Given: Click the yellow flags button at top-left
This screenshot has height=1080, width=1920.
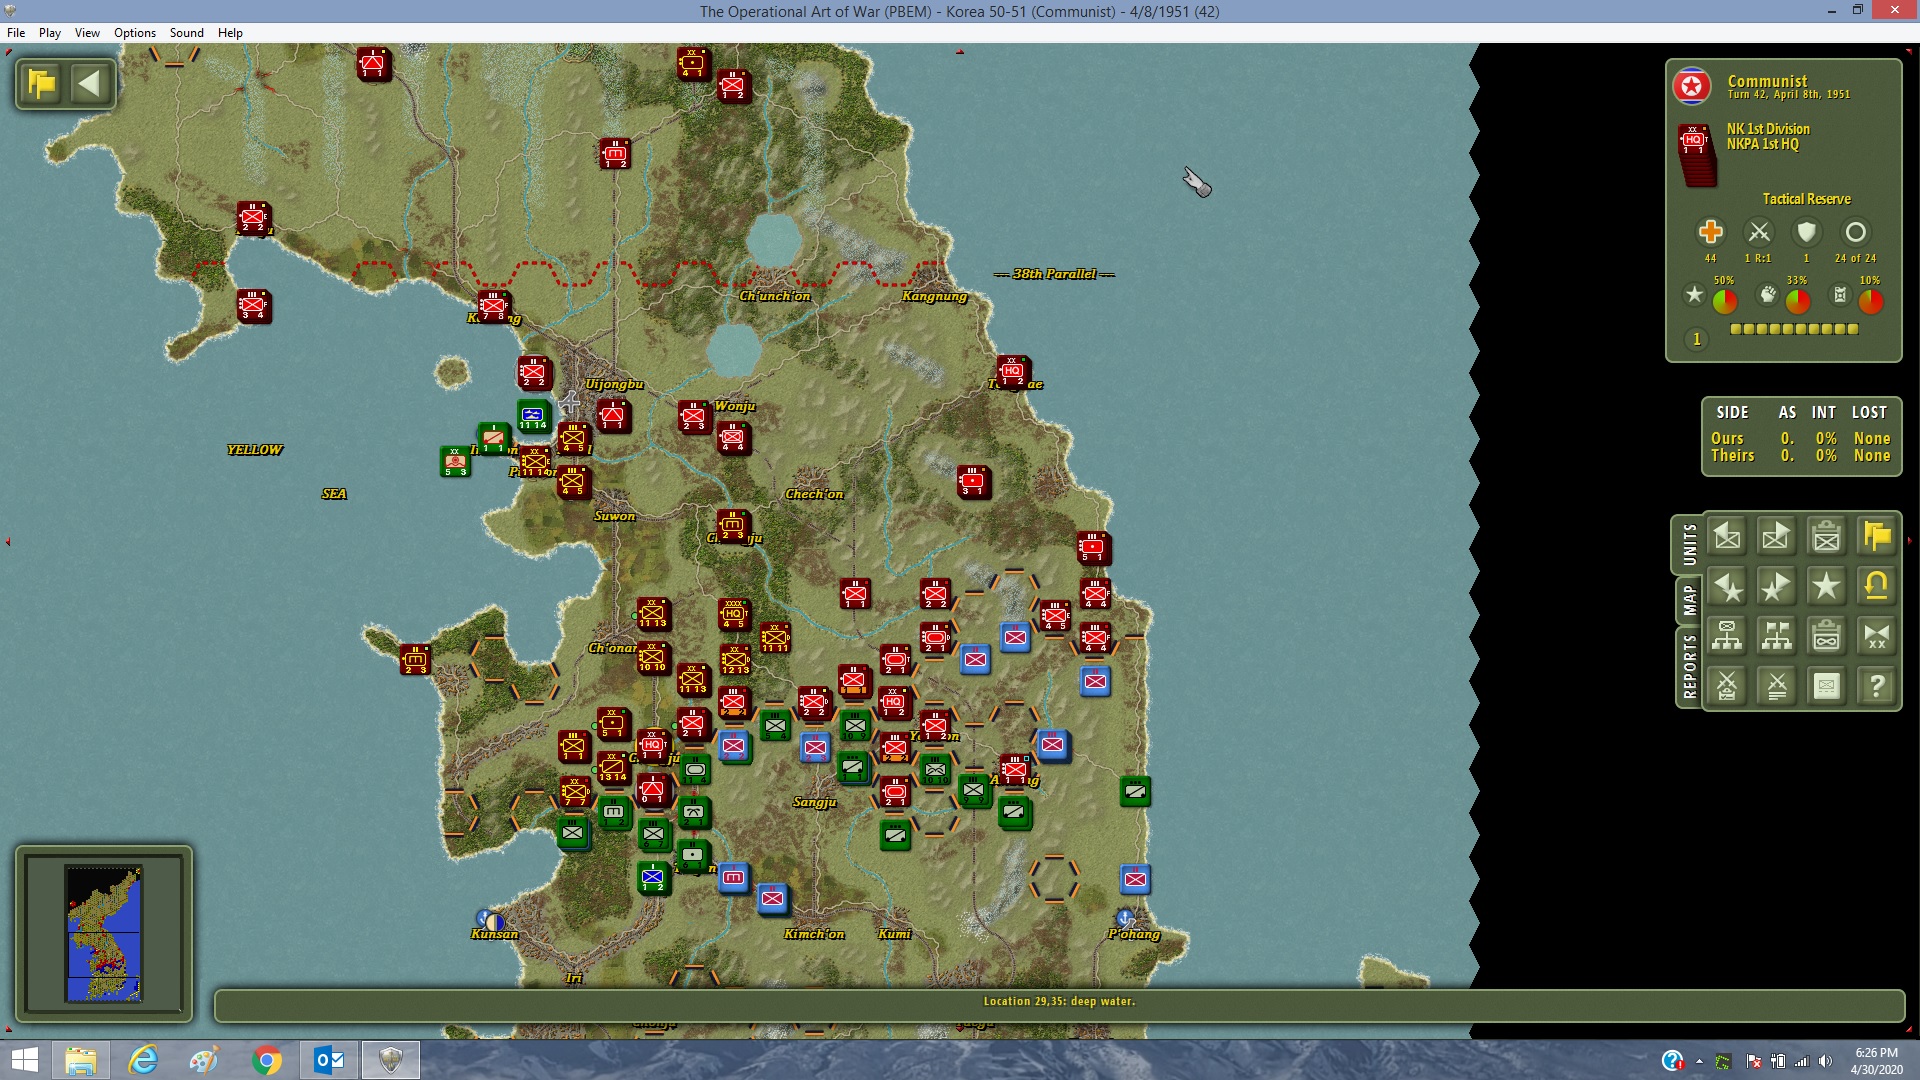Looking at the screenshot, I should point(42,83).
